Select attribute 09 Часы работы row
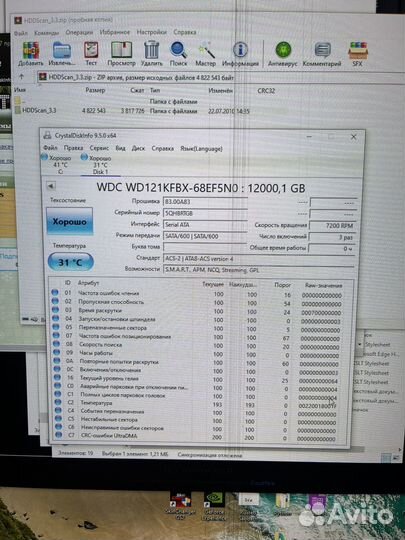 [197, 354]
